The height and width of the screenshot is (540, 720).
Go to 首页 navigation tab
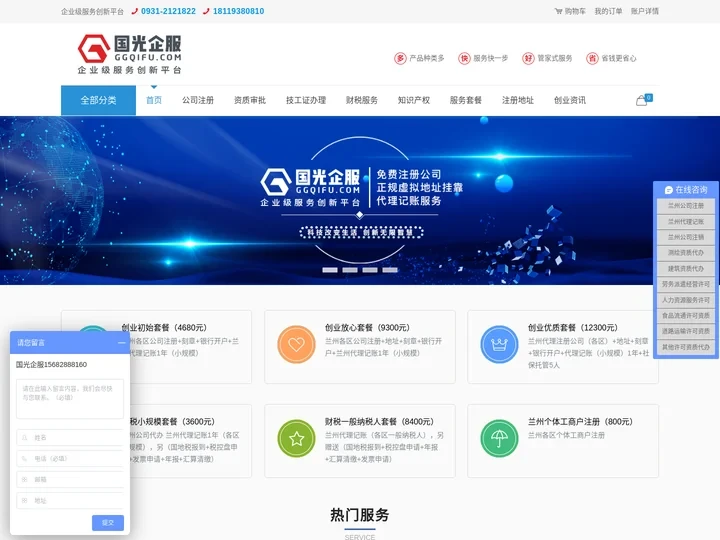coord(154,100)
